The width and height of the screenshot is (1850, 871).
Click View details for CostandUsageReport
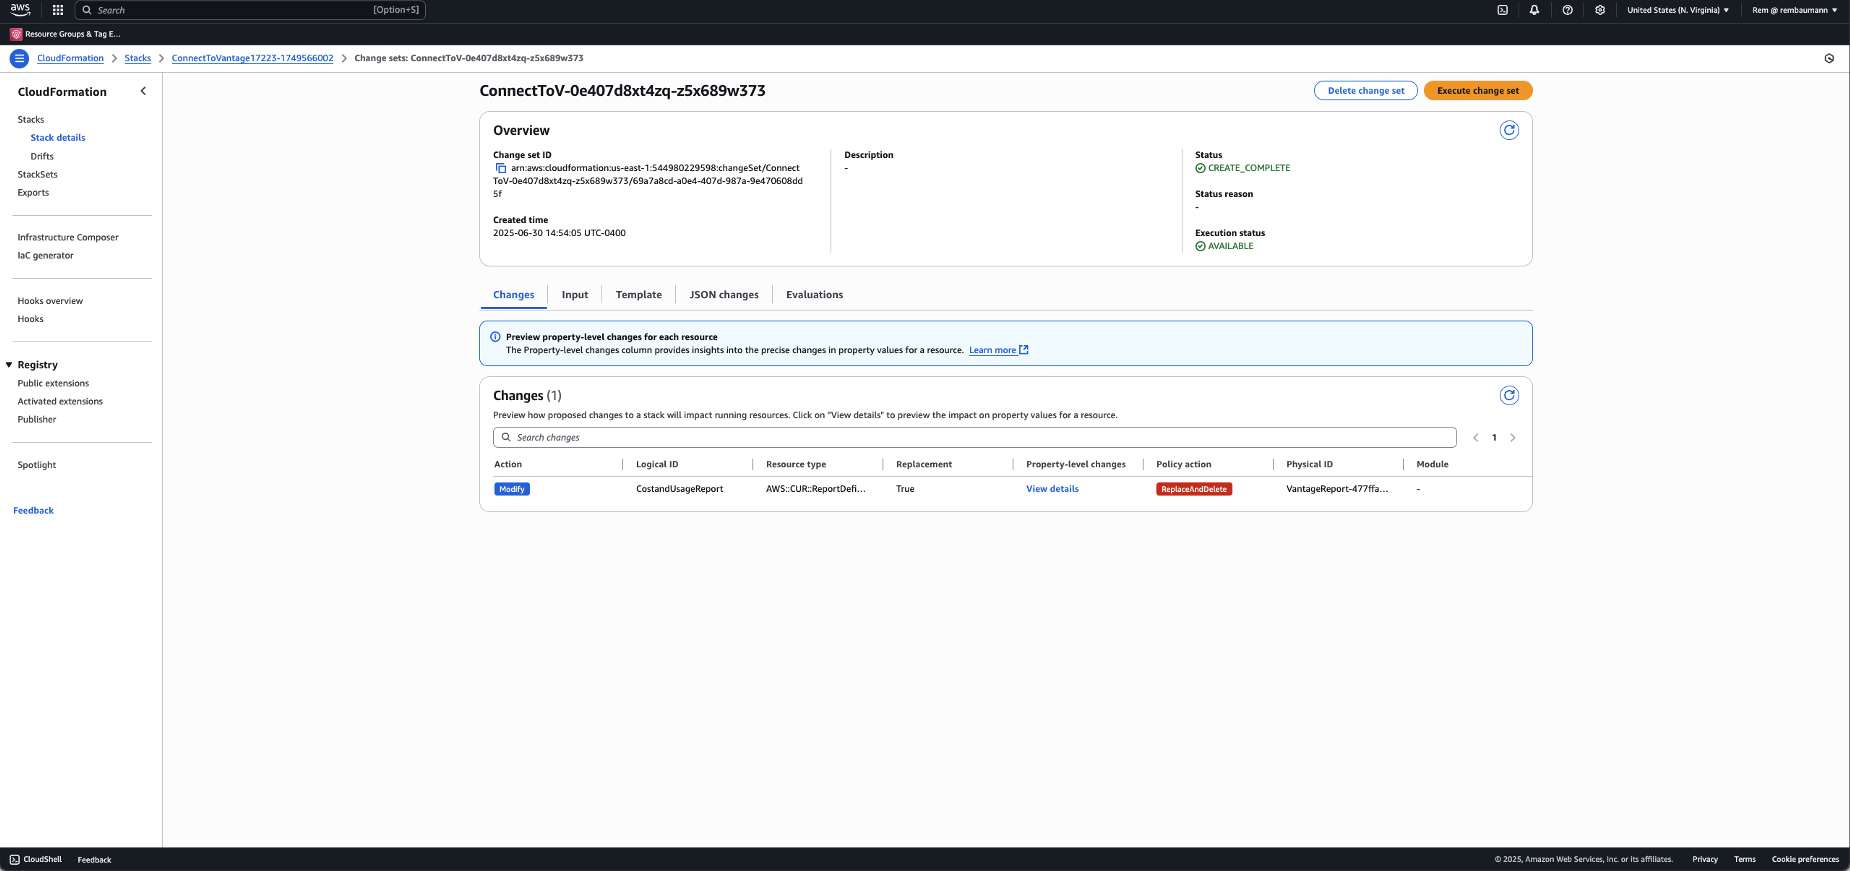1052,489
